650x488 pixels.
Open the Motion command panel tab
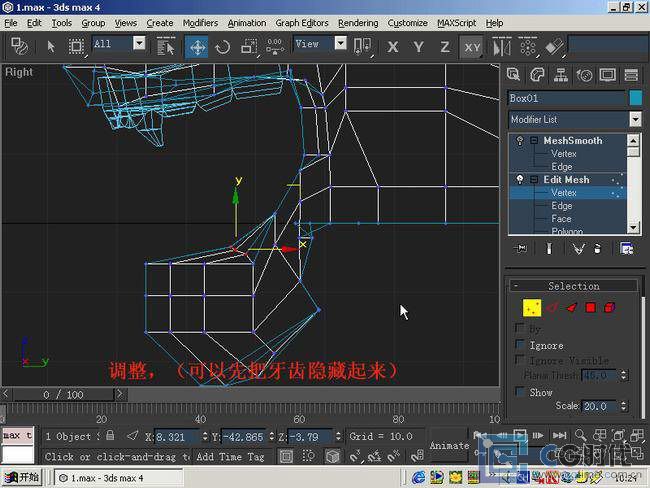[585, 75]
